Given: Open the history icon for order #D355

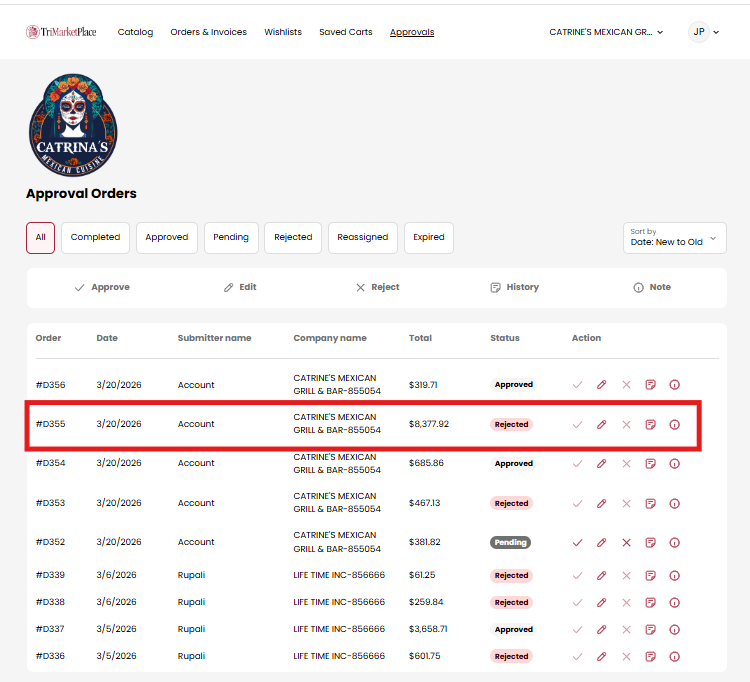Looking at the screenshot, I should (650, 425).
